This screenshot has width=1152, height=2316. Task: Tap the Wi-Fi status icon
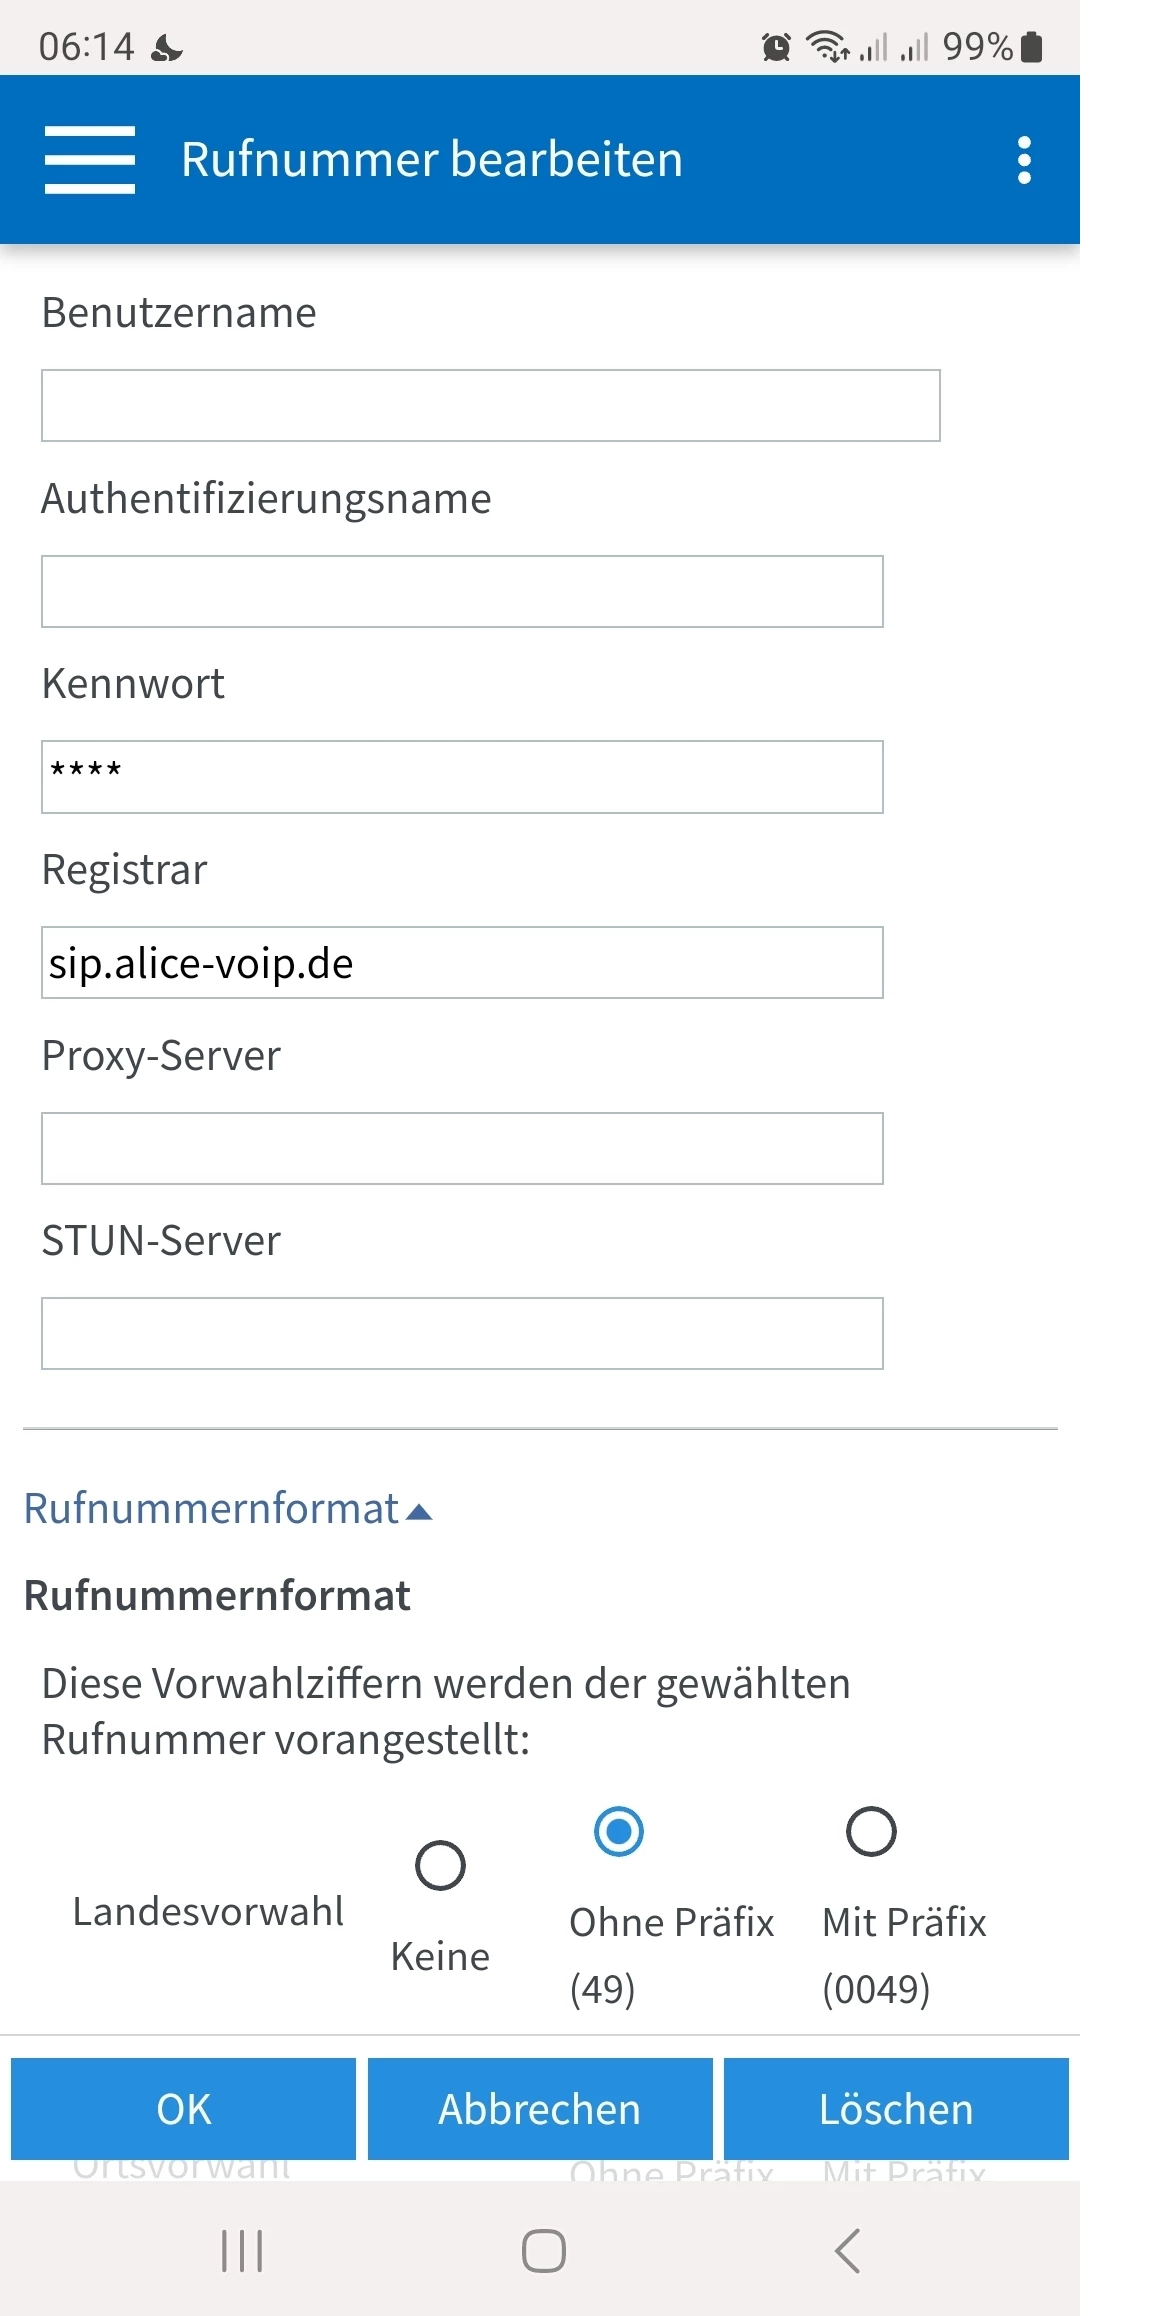827,46
